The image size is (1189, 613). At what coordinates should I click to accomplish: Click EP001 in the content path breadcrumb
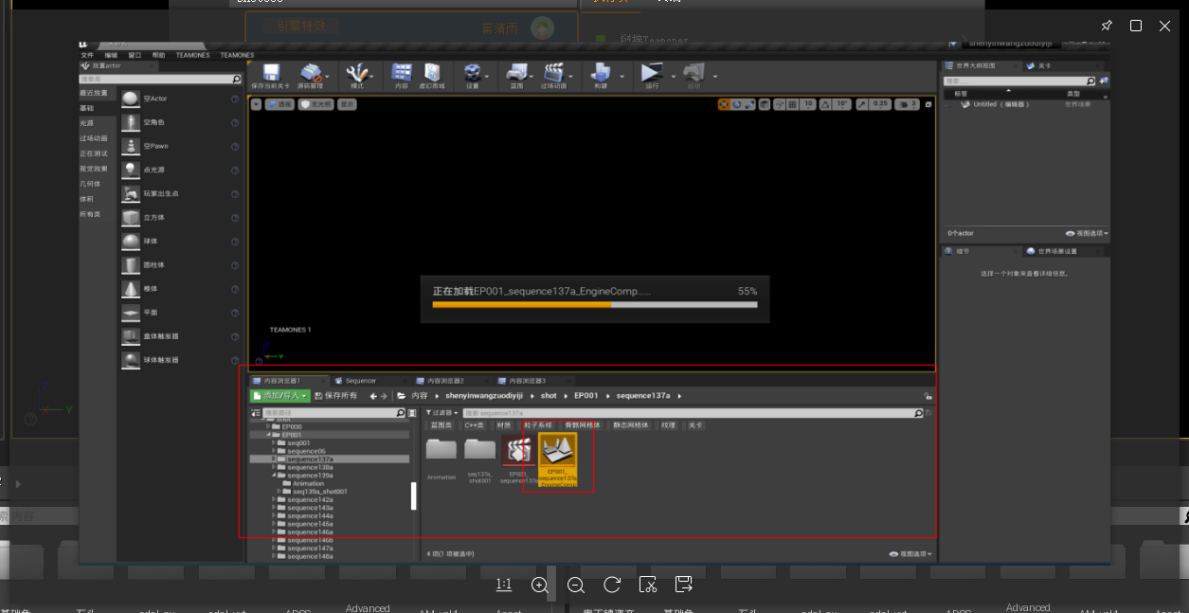(585, 396)
